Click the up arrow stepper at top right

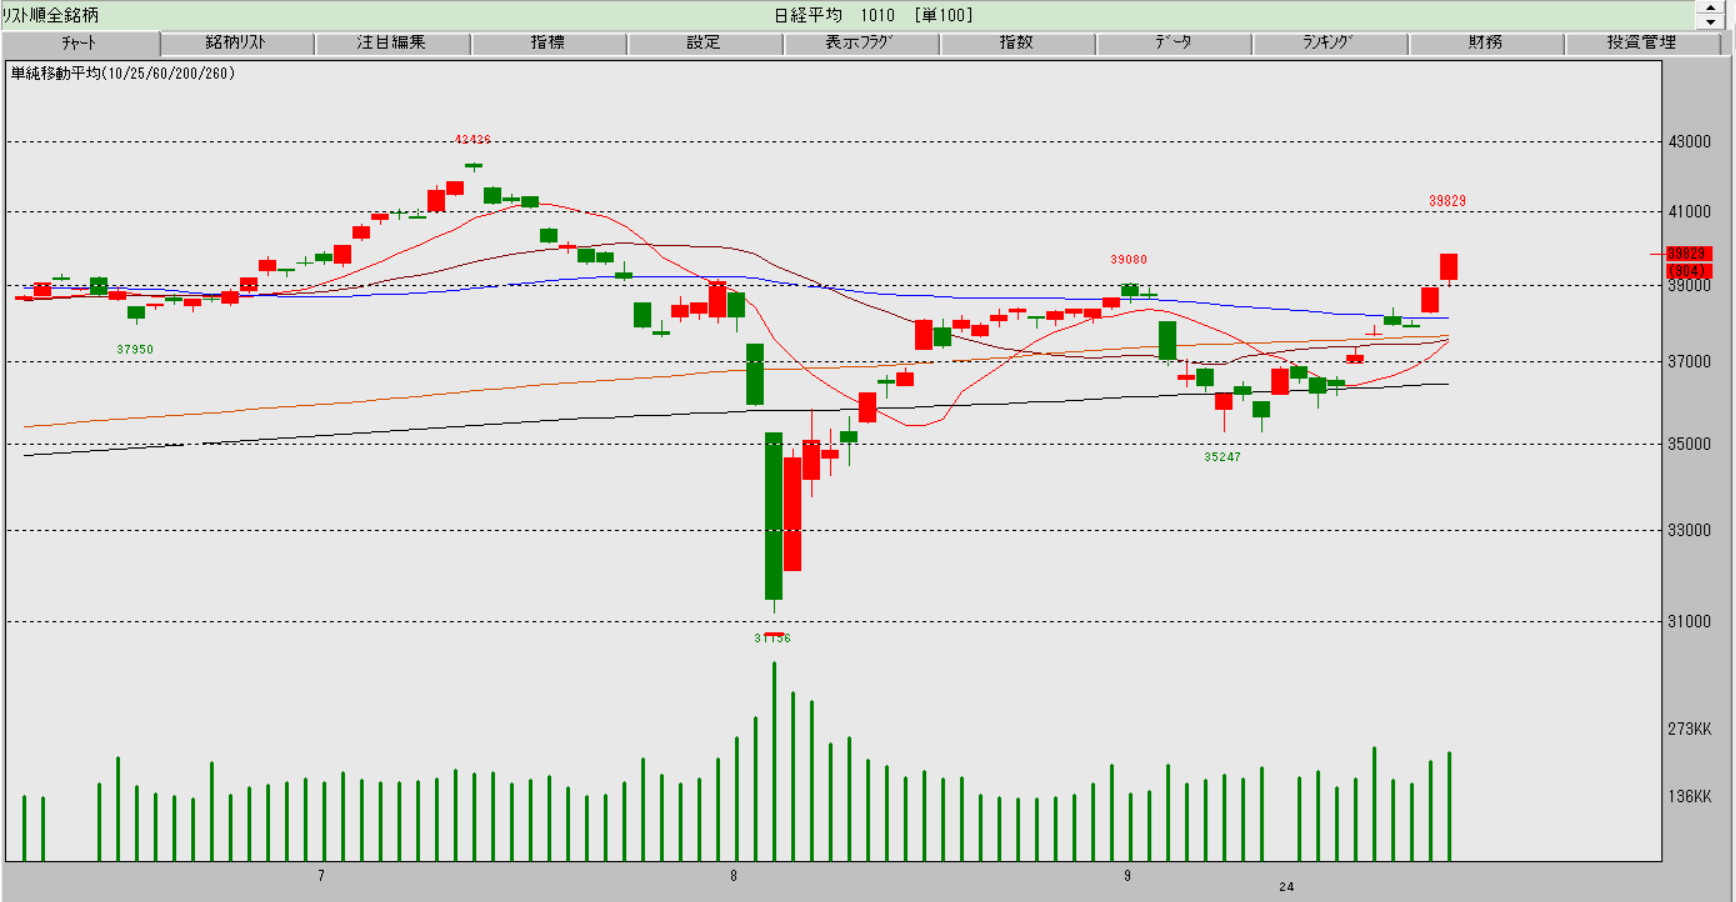pos(1710,8)
